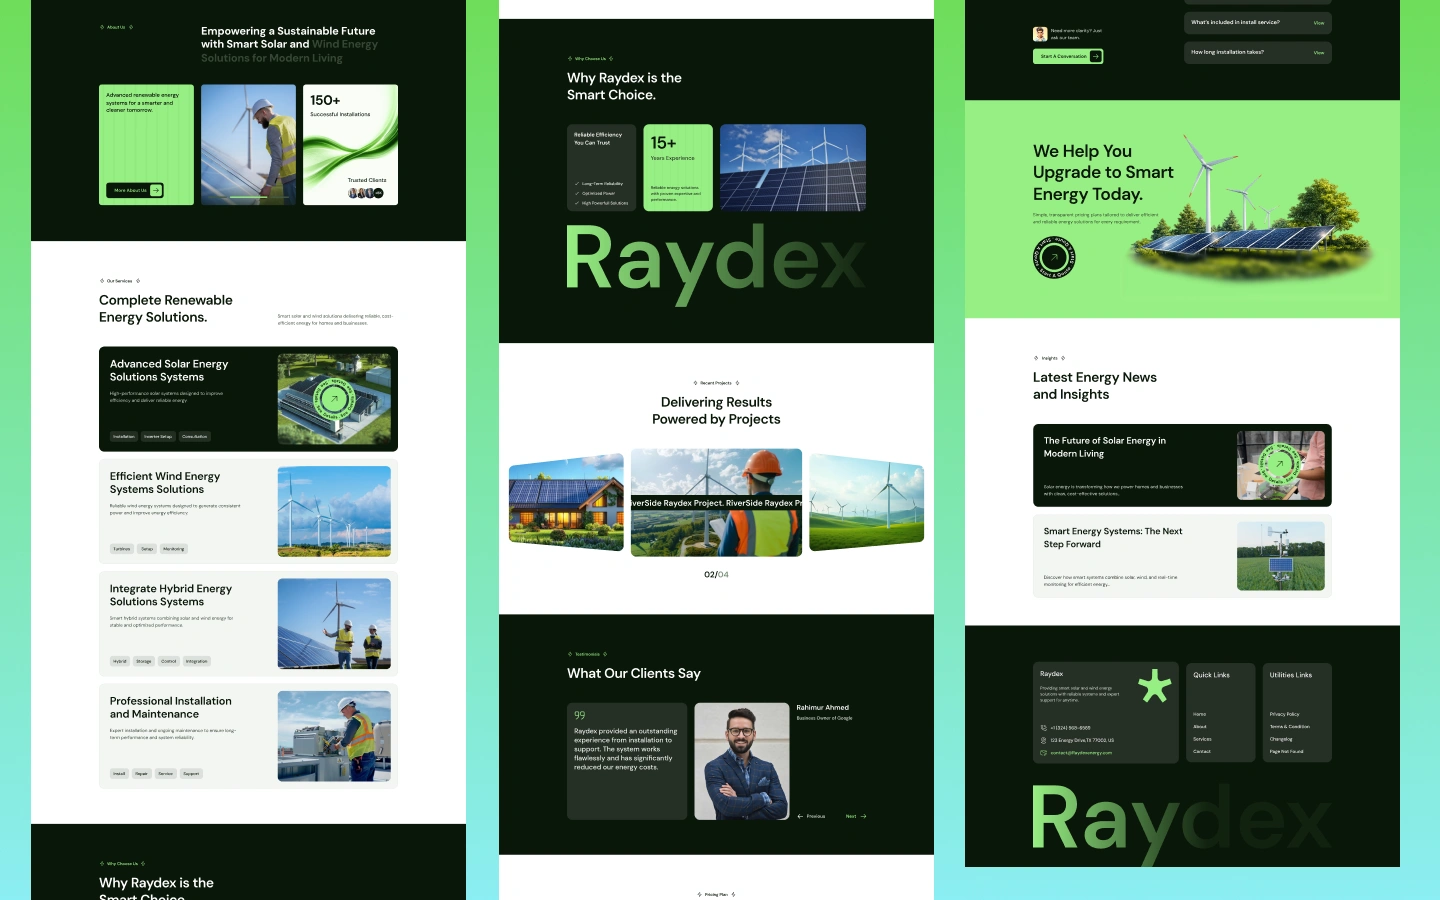Open the Terms & Condition footer link
1440x900 pixels.
click(1290, 727)
